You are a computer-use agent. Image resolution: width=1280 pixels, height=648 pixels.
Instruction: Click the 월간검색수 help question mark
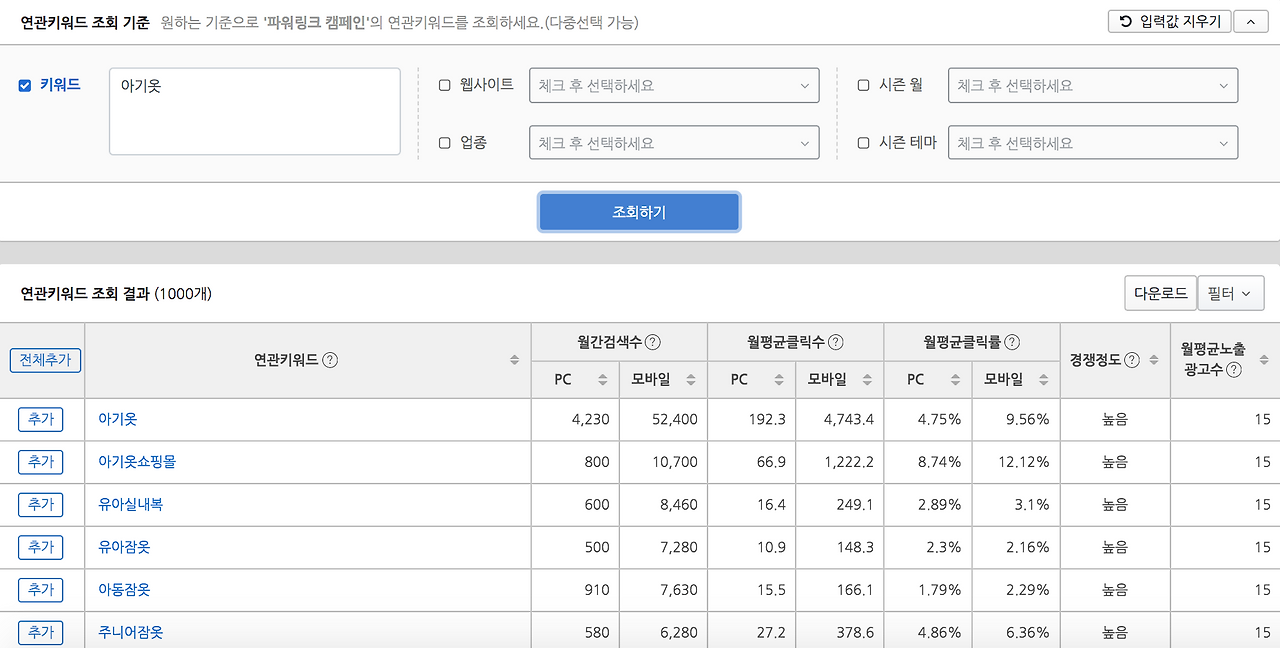pyautogui.click(x=653, y=342)
